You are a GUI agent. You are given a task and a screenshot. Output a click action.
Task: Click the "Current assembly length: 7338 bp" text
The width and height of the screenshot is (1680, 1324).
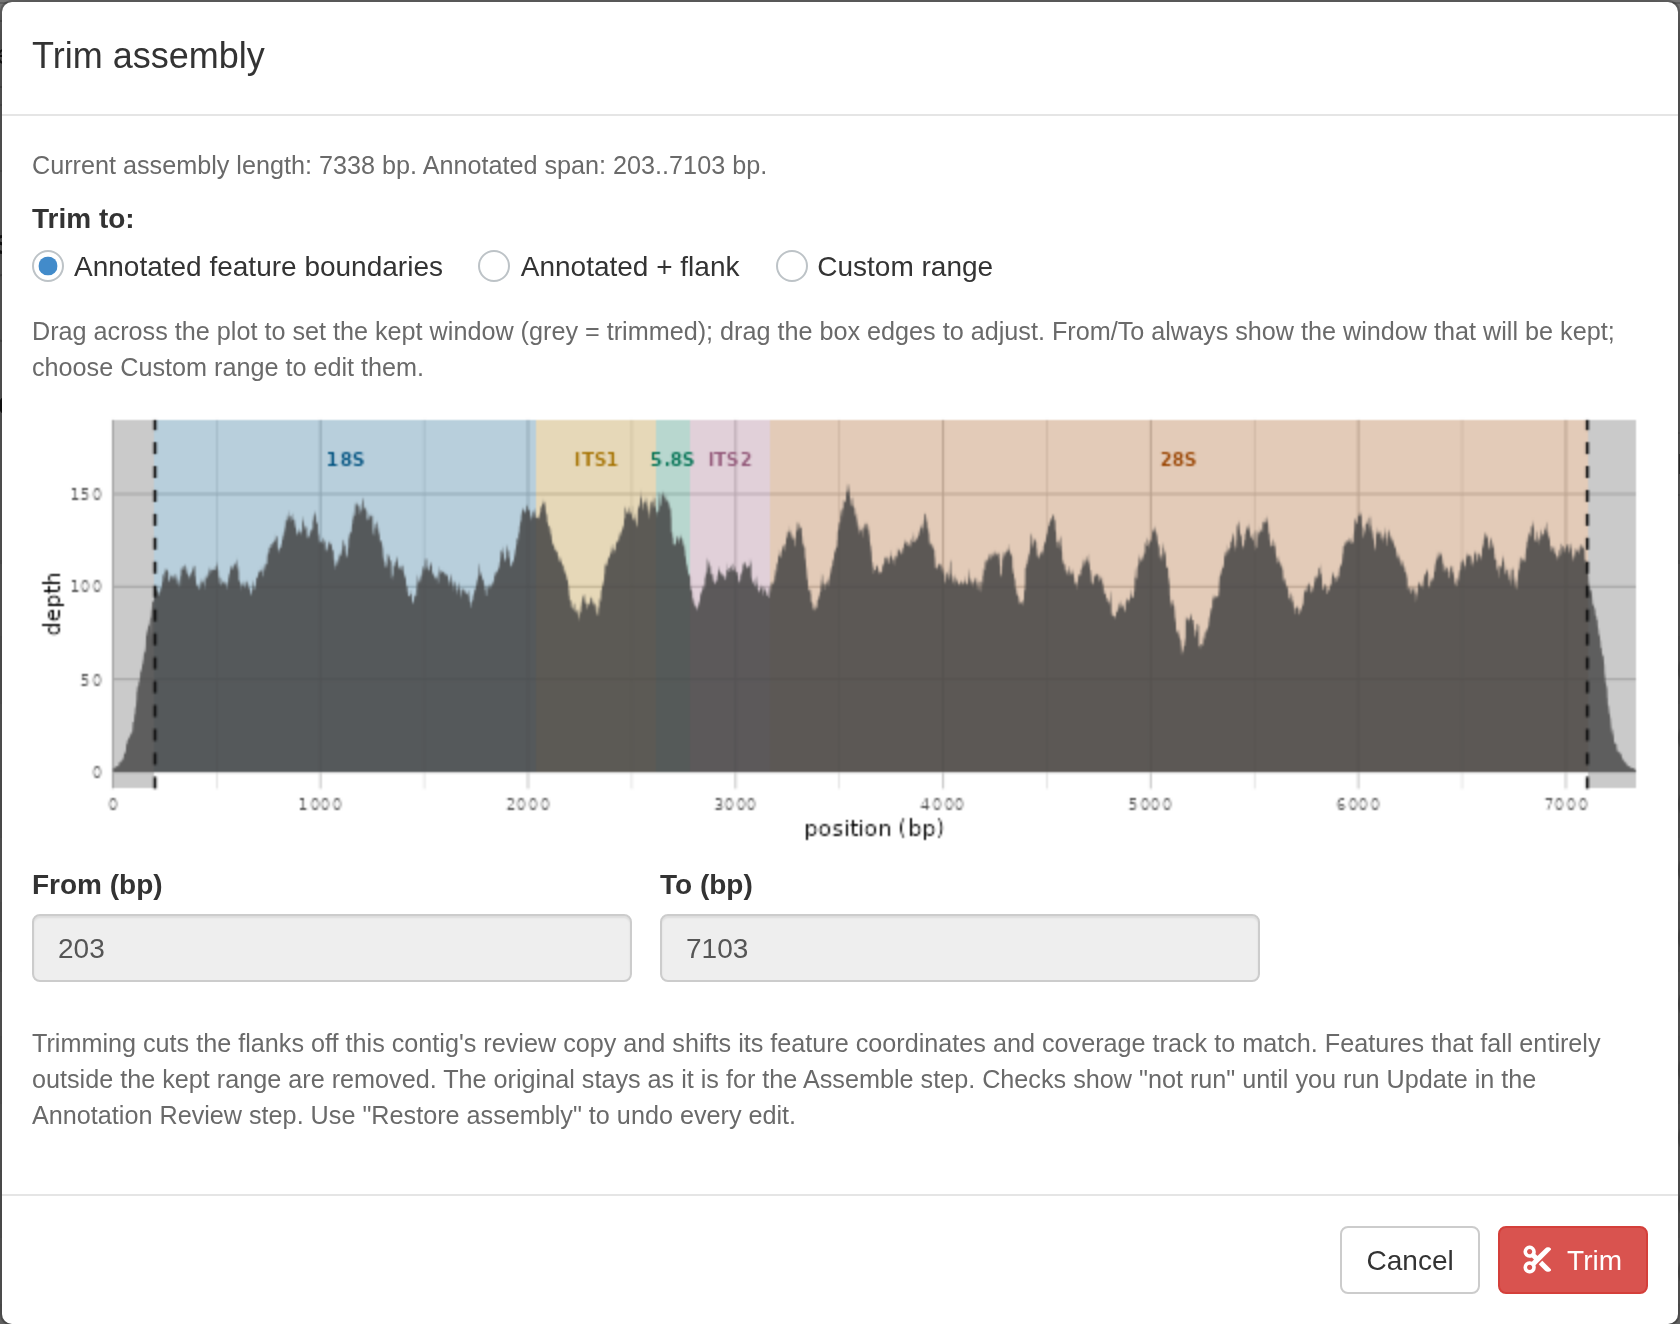pos(224,165)
